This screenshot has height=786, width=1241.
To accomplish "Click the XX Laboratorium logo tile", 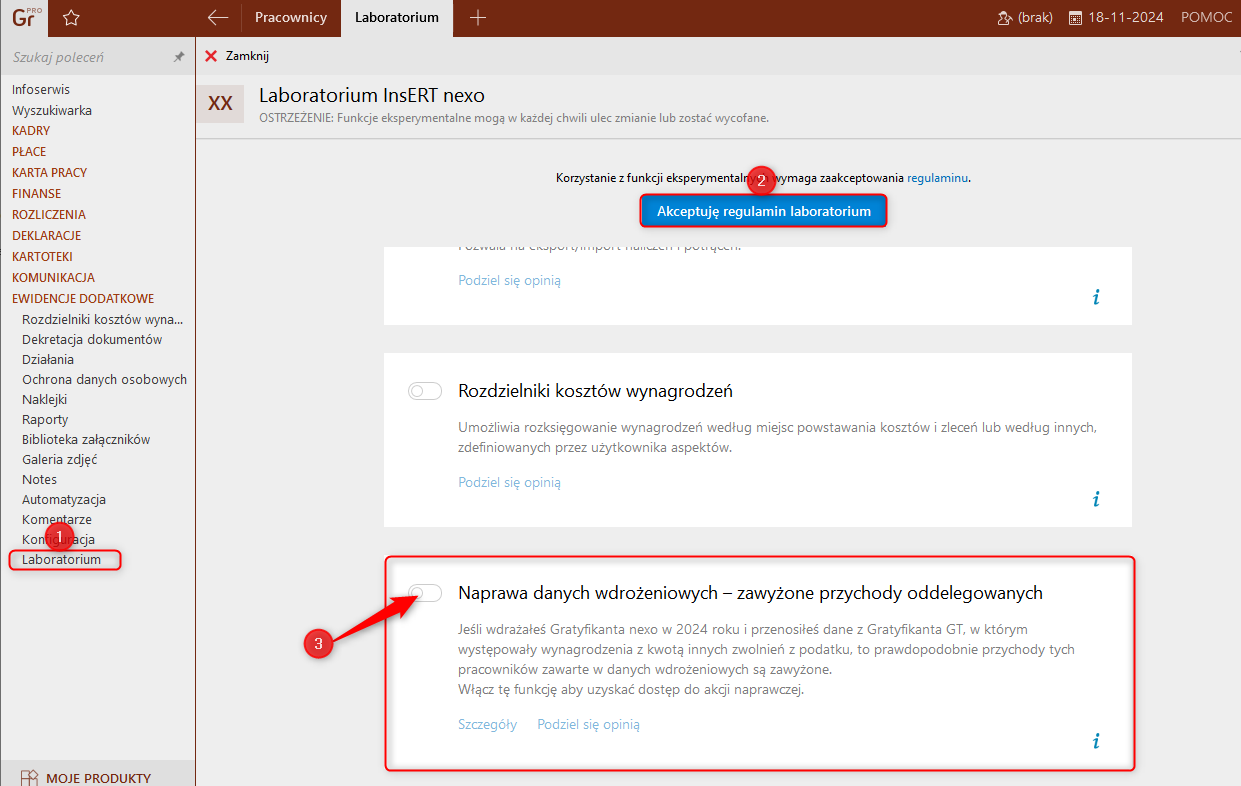I will click(220, 104).
